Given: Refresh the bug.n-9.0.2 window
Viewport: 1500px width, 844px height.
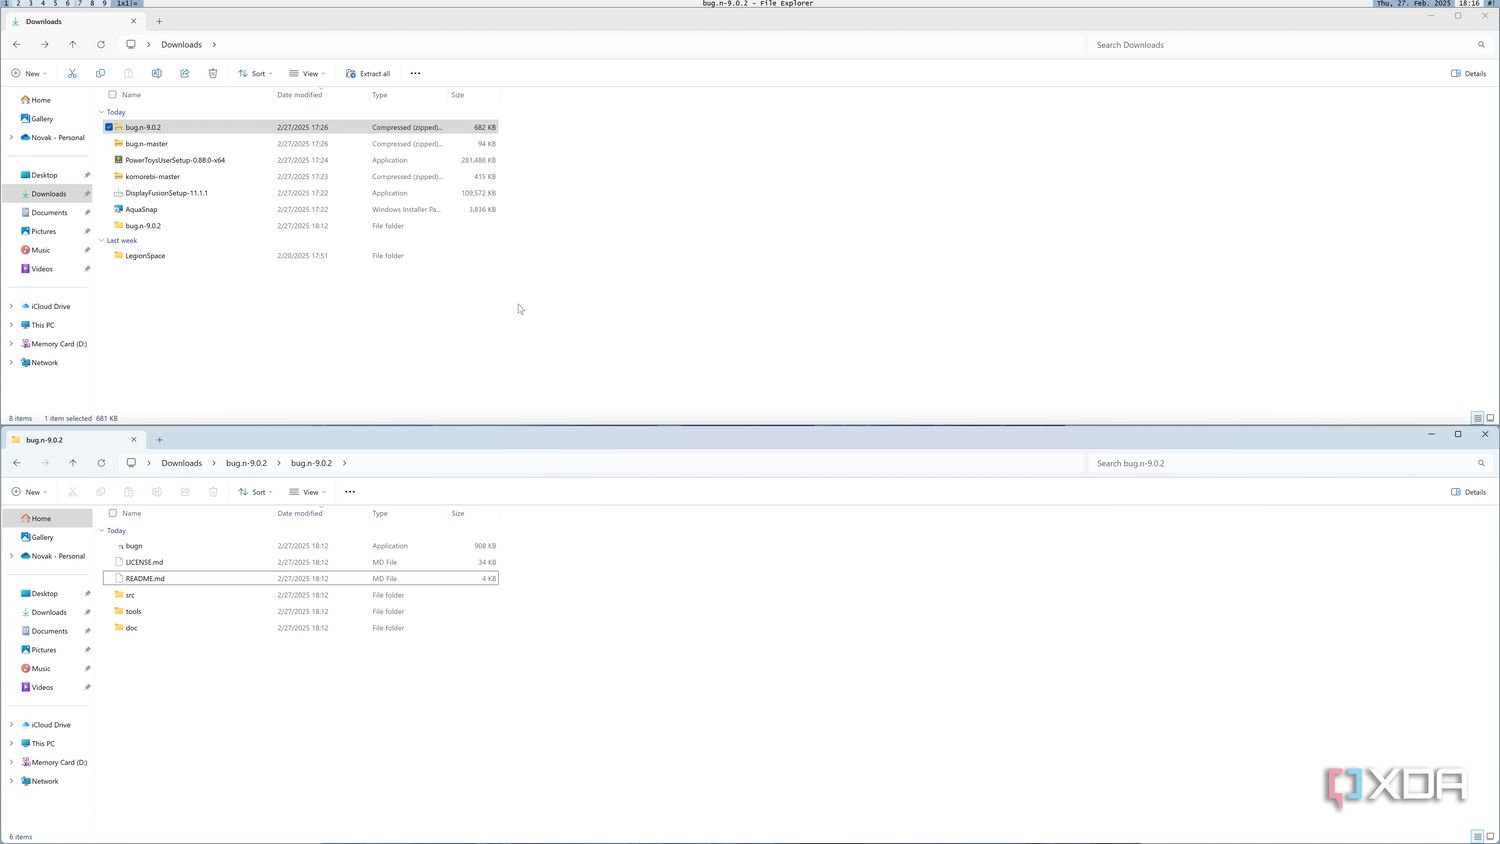Looking at the screenshot, I should 101,463.
